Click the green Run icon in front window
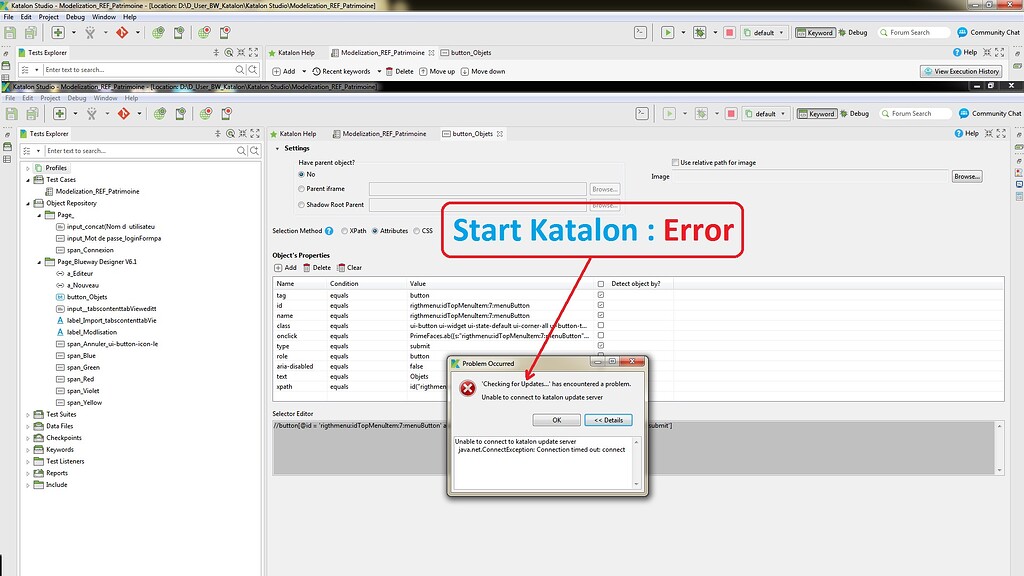The height and width of the screenshot is (576, 1024). point(669,114)
